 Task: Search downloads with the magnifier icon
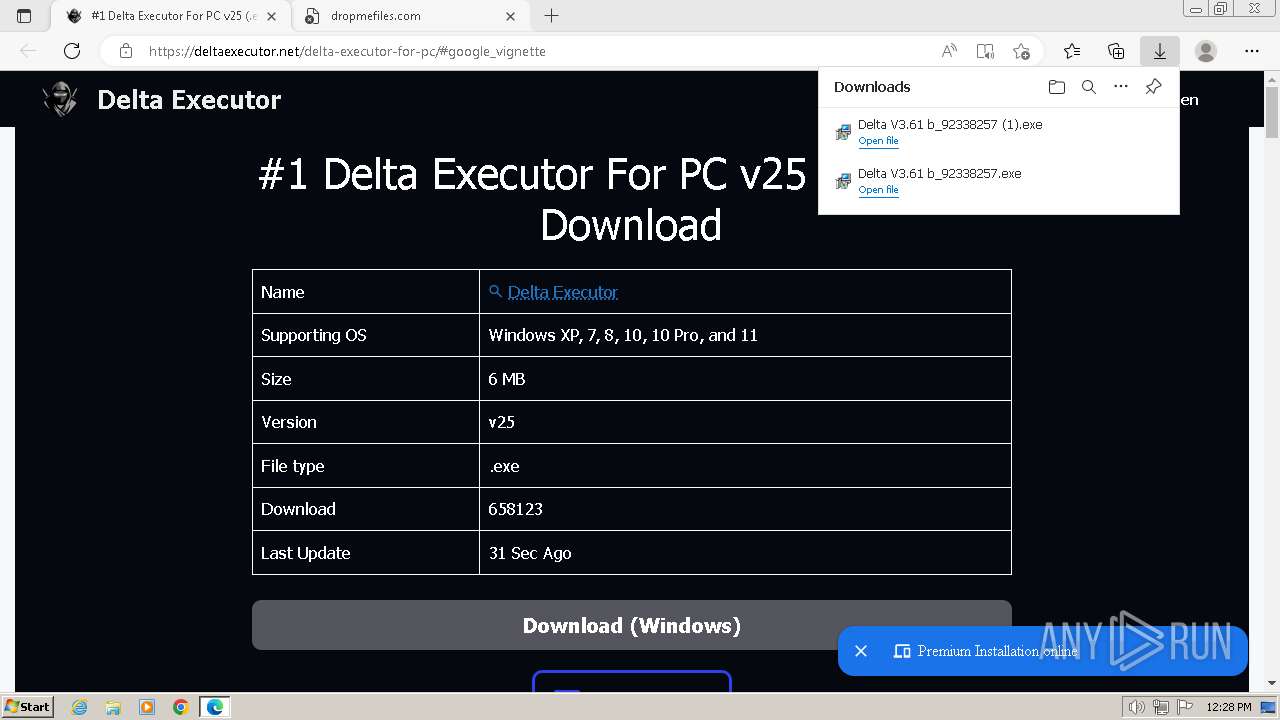click(1089, 87)
